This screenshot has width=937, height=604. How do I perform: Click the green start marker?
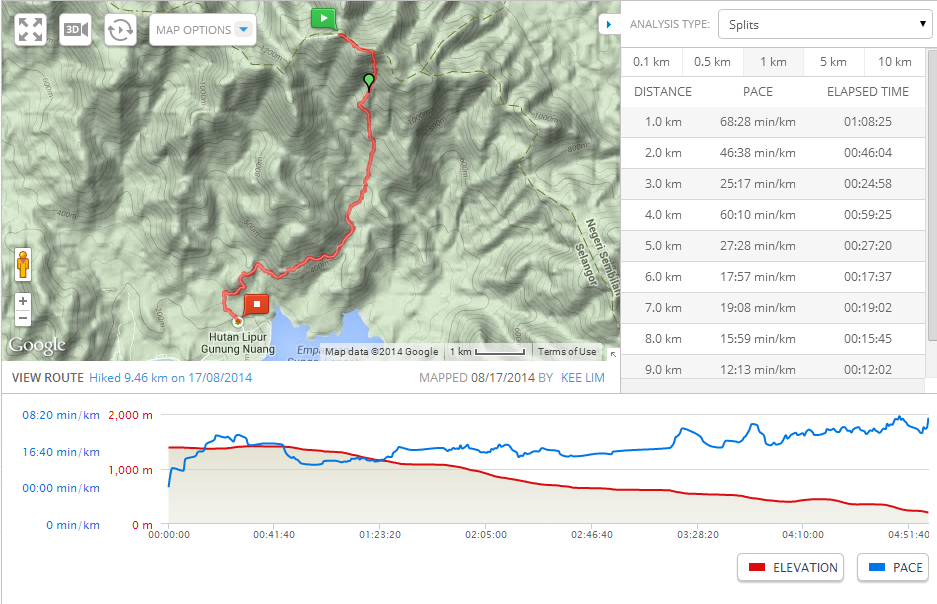click(x=323, y=17)
